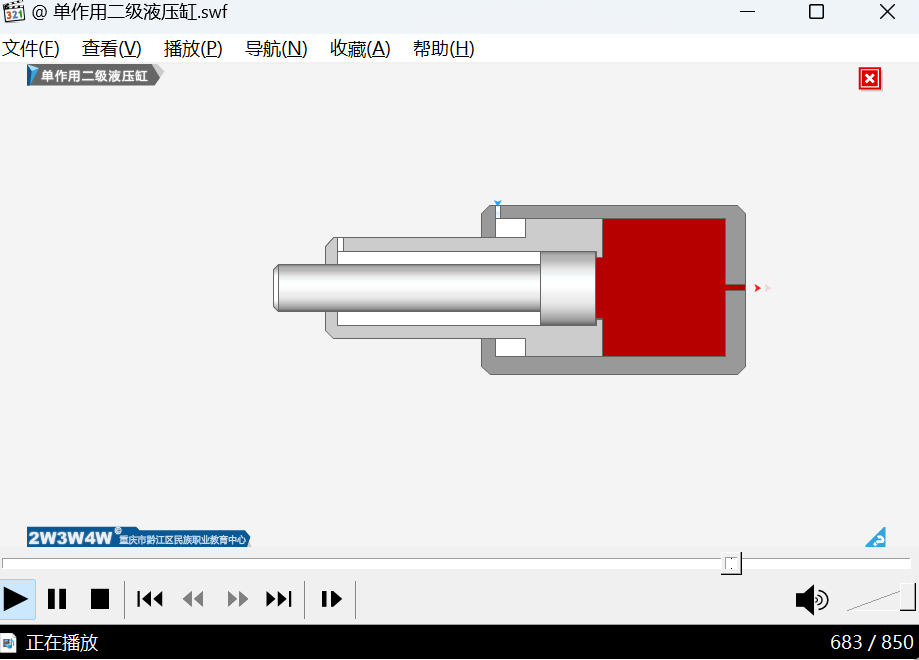Open the 帮助(H) help menu

click(443, 49)
